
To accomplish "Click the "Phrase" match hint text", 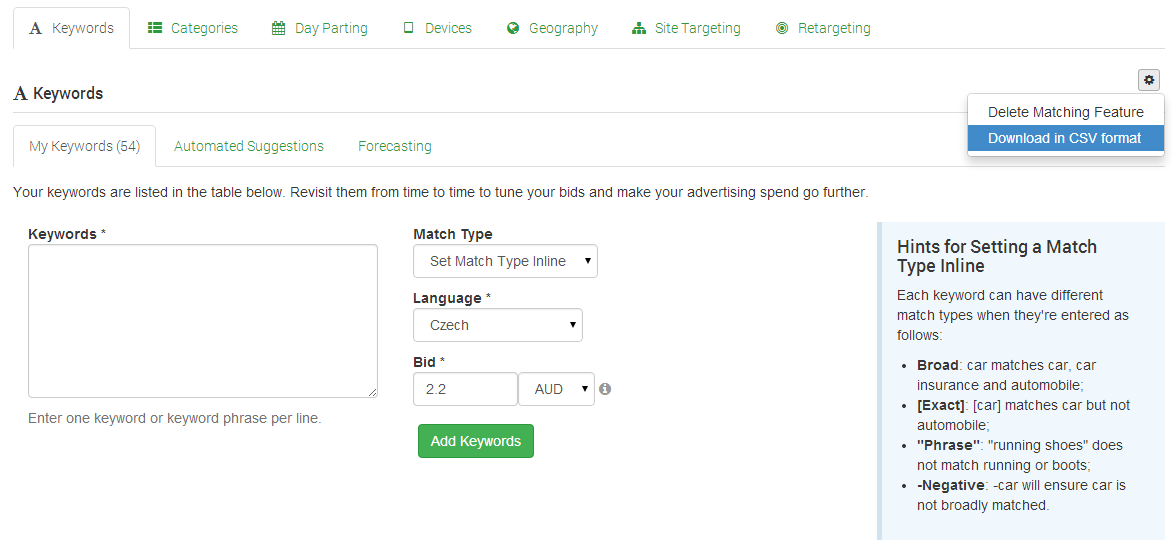I will pos(1020,455).
